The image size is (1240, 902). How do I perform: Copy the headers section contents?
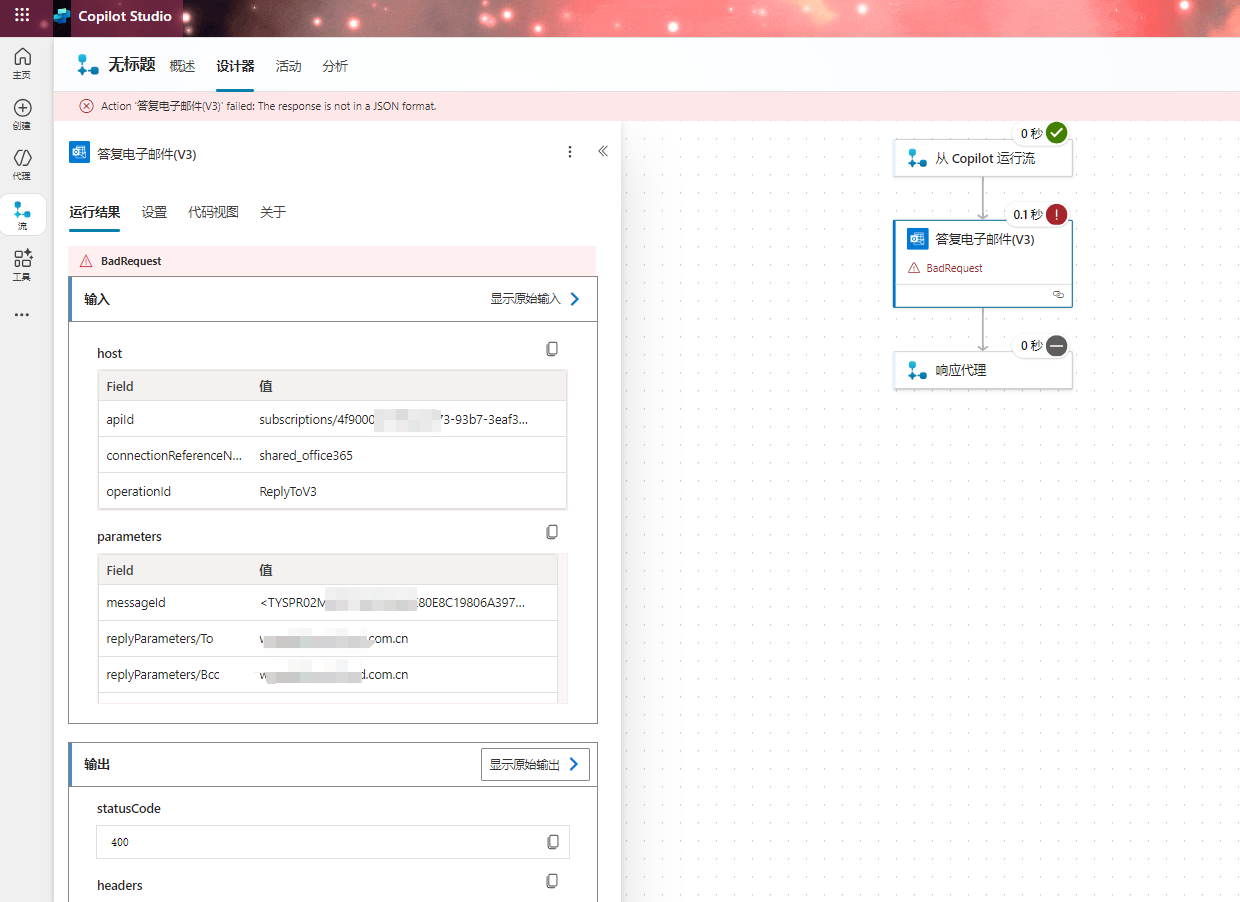pos(552,881)
